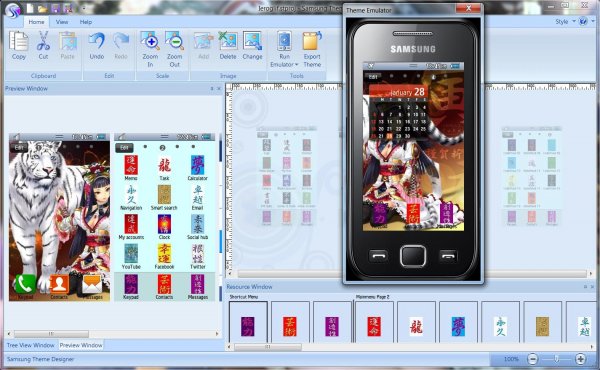Click green Keypad phone icon on tiger screen
Screen dimensions: 600x370
(x=25, y=284)
